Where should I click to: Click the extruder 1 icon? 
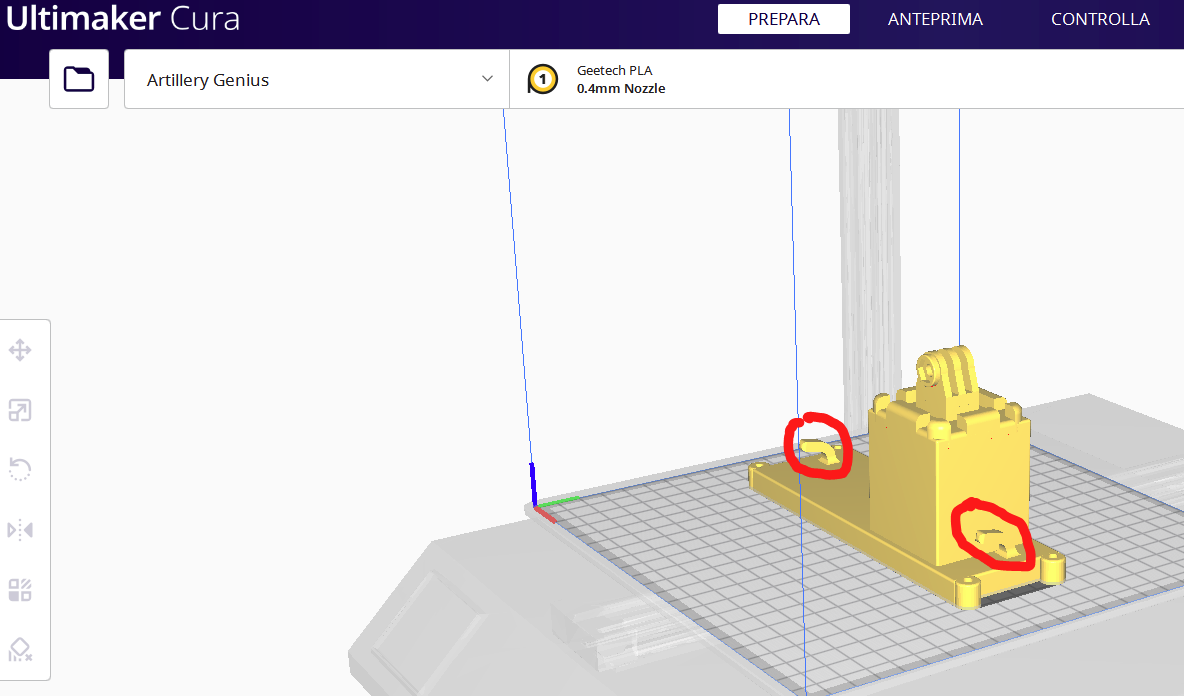coord(542,79)
